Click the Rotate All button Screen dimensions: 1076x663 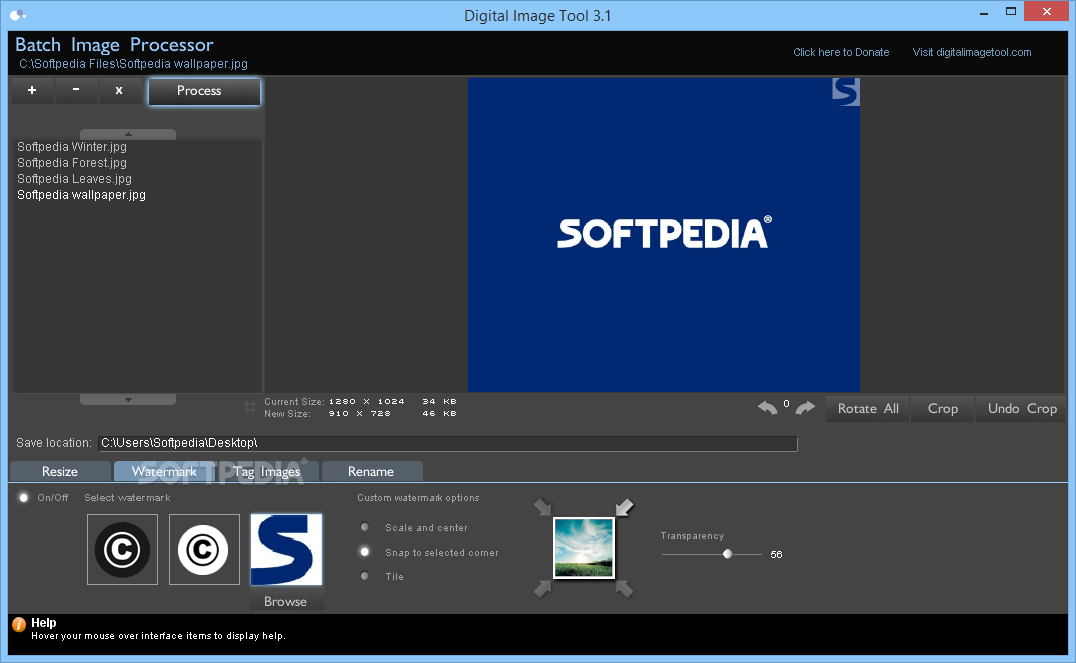(x=867, y=408)
